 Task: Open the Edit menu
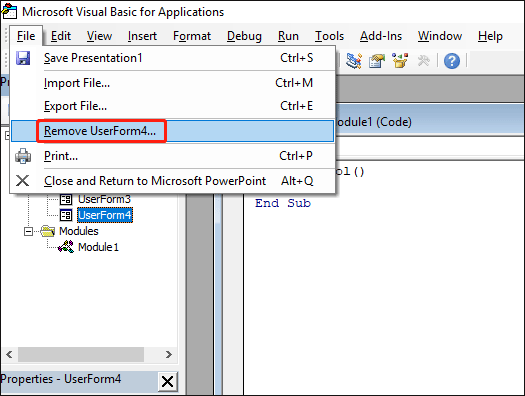(x=61, y=36)
